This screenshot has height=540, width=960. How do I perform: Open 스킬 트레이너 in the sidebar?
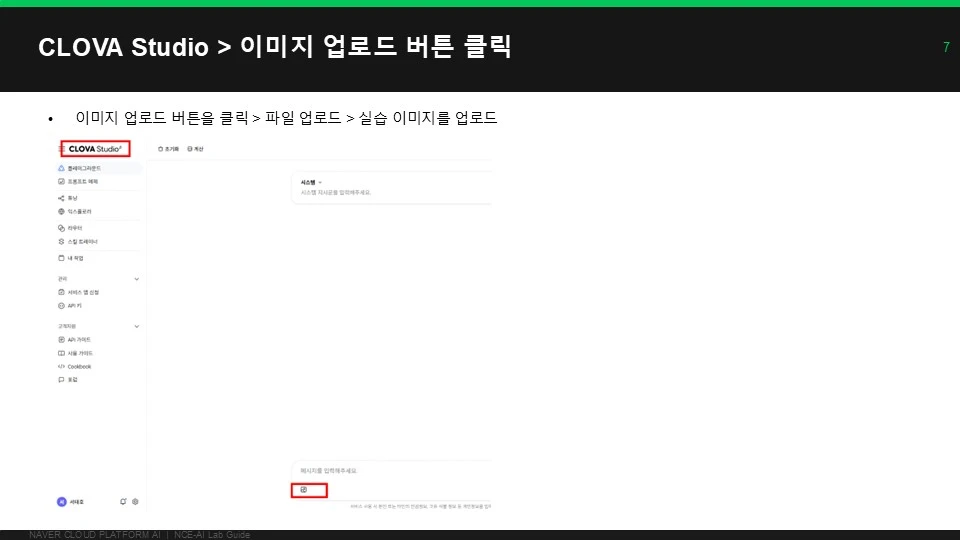[x=78, y=242]
